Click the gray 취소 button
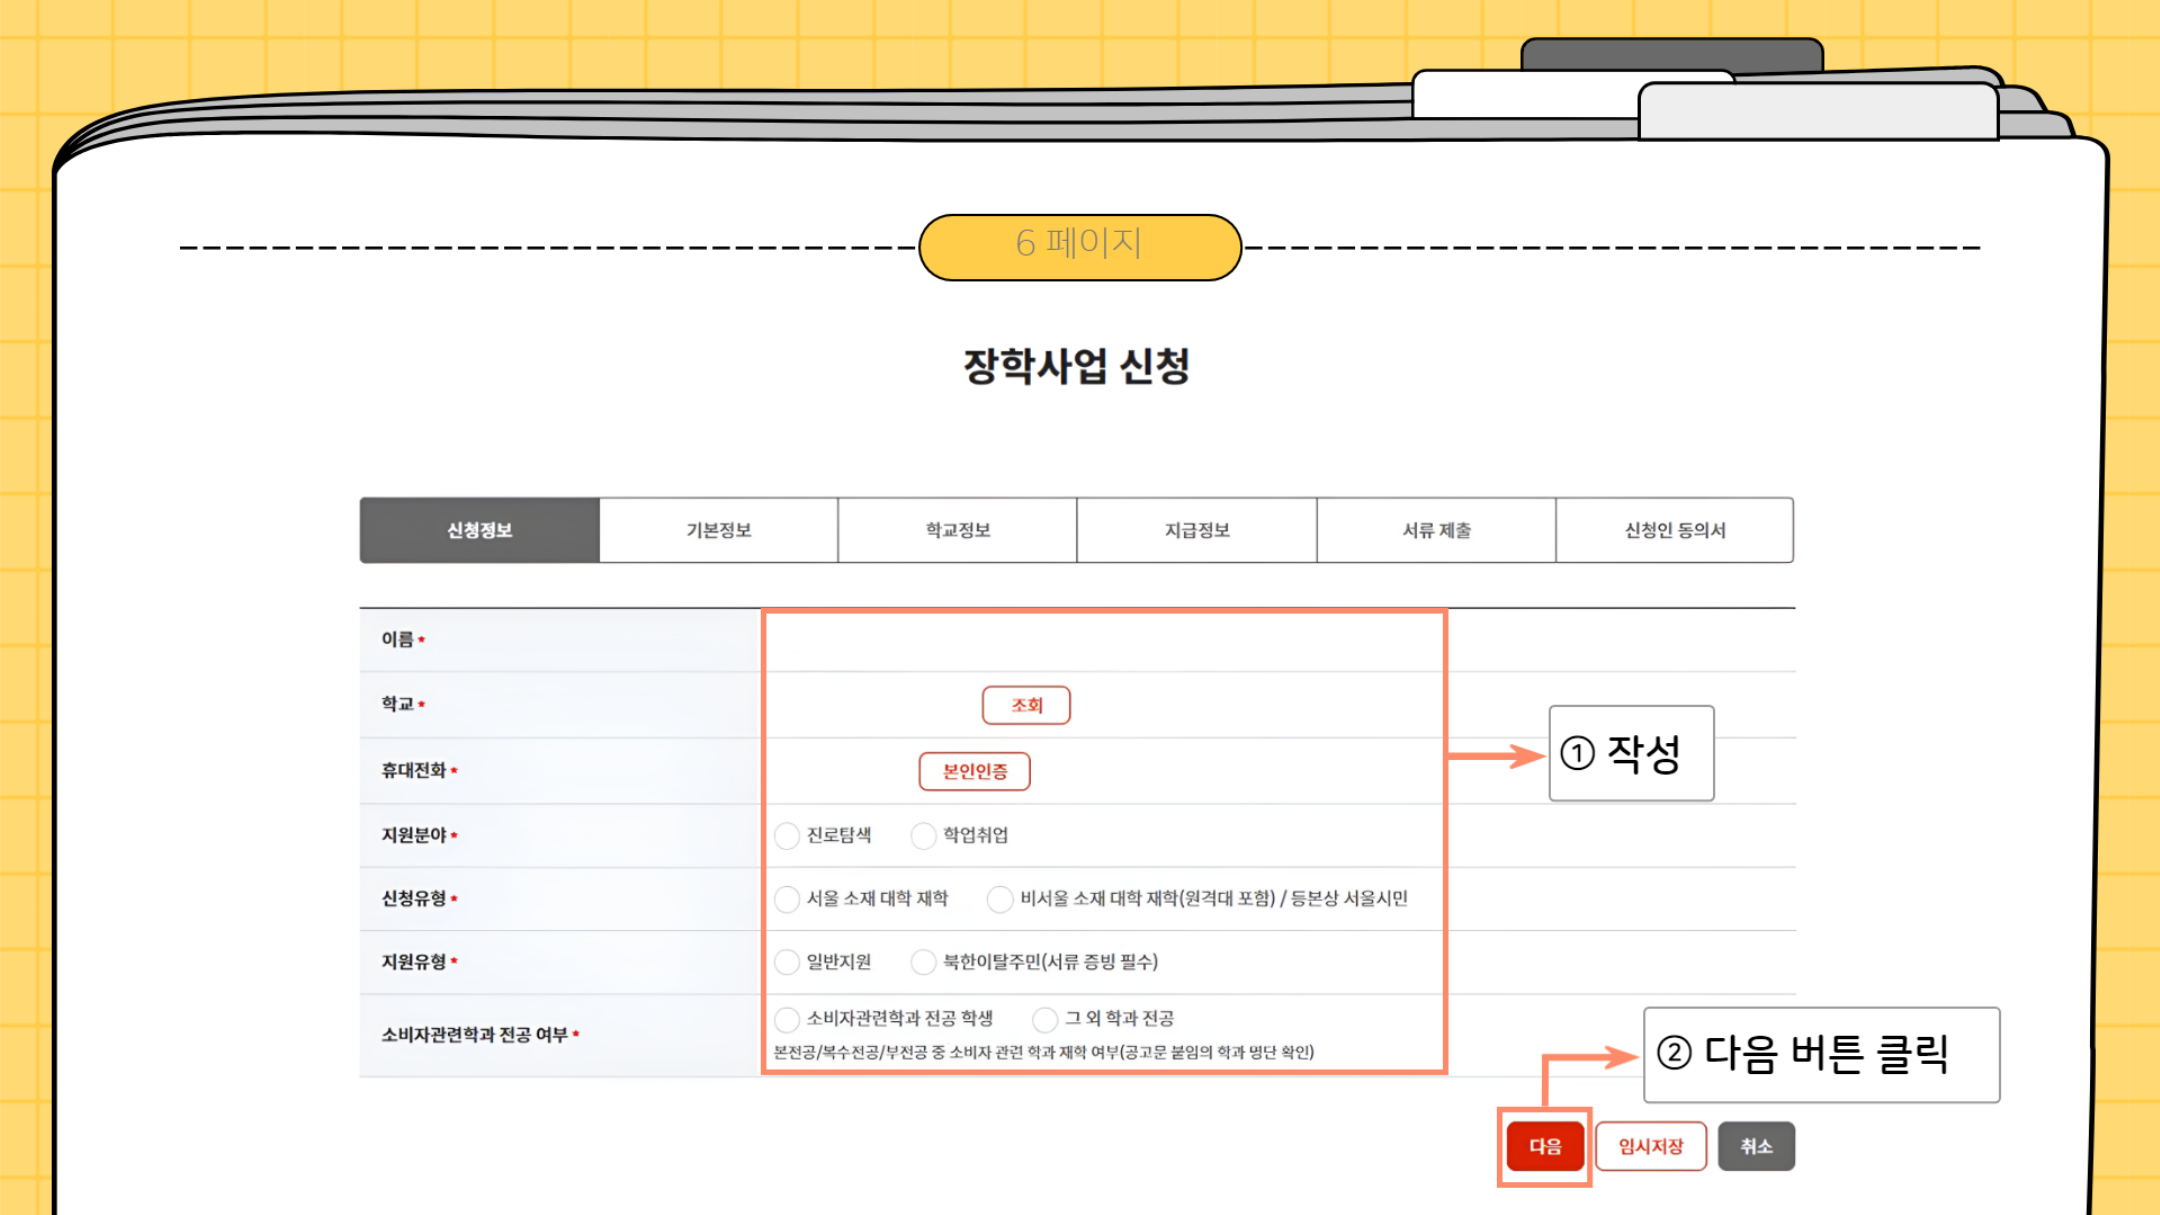The height and width of the screenshot is (1215, 2160). (x=1756, y=1146)
